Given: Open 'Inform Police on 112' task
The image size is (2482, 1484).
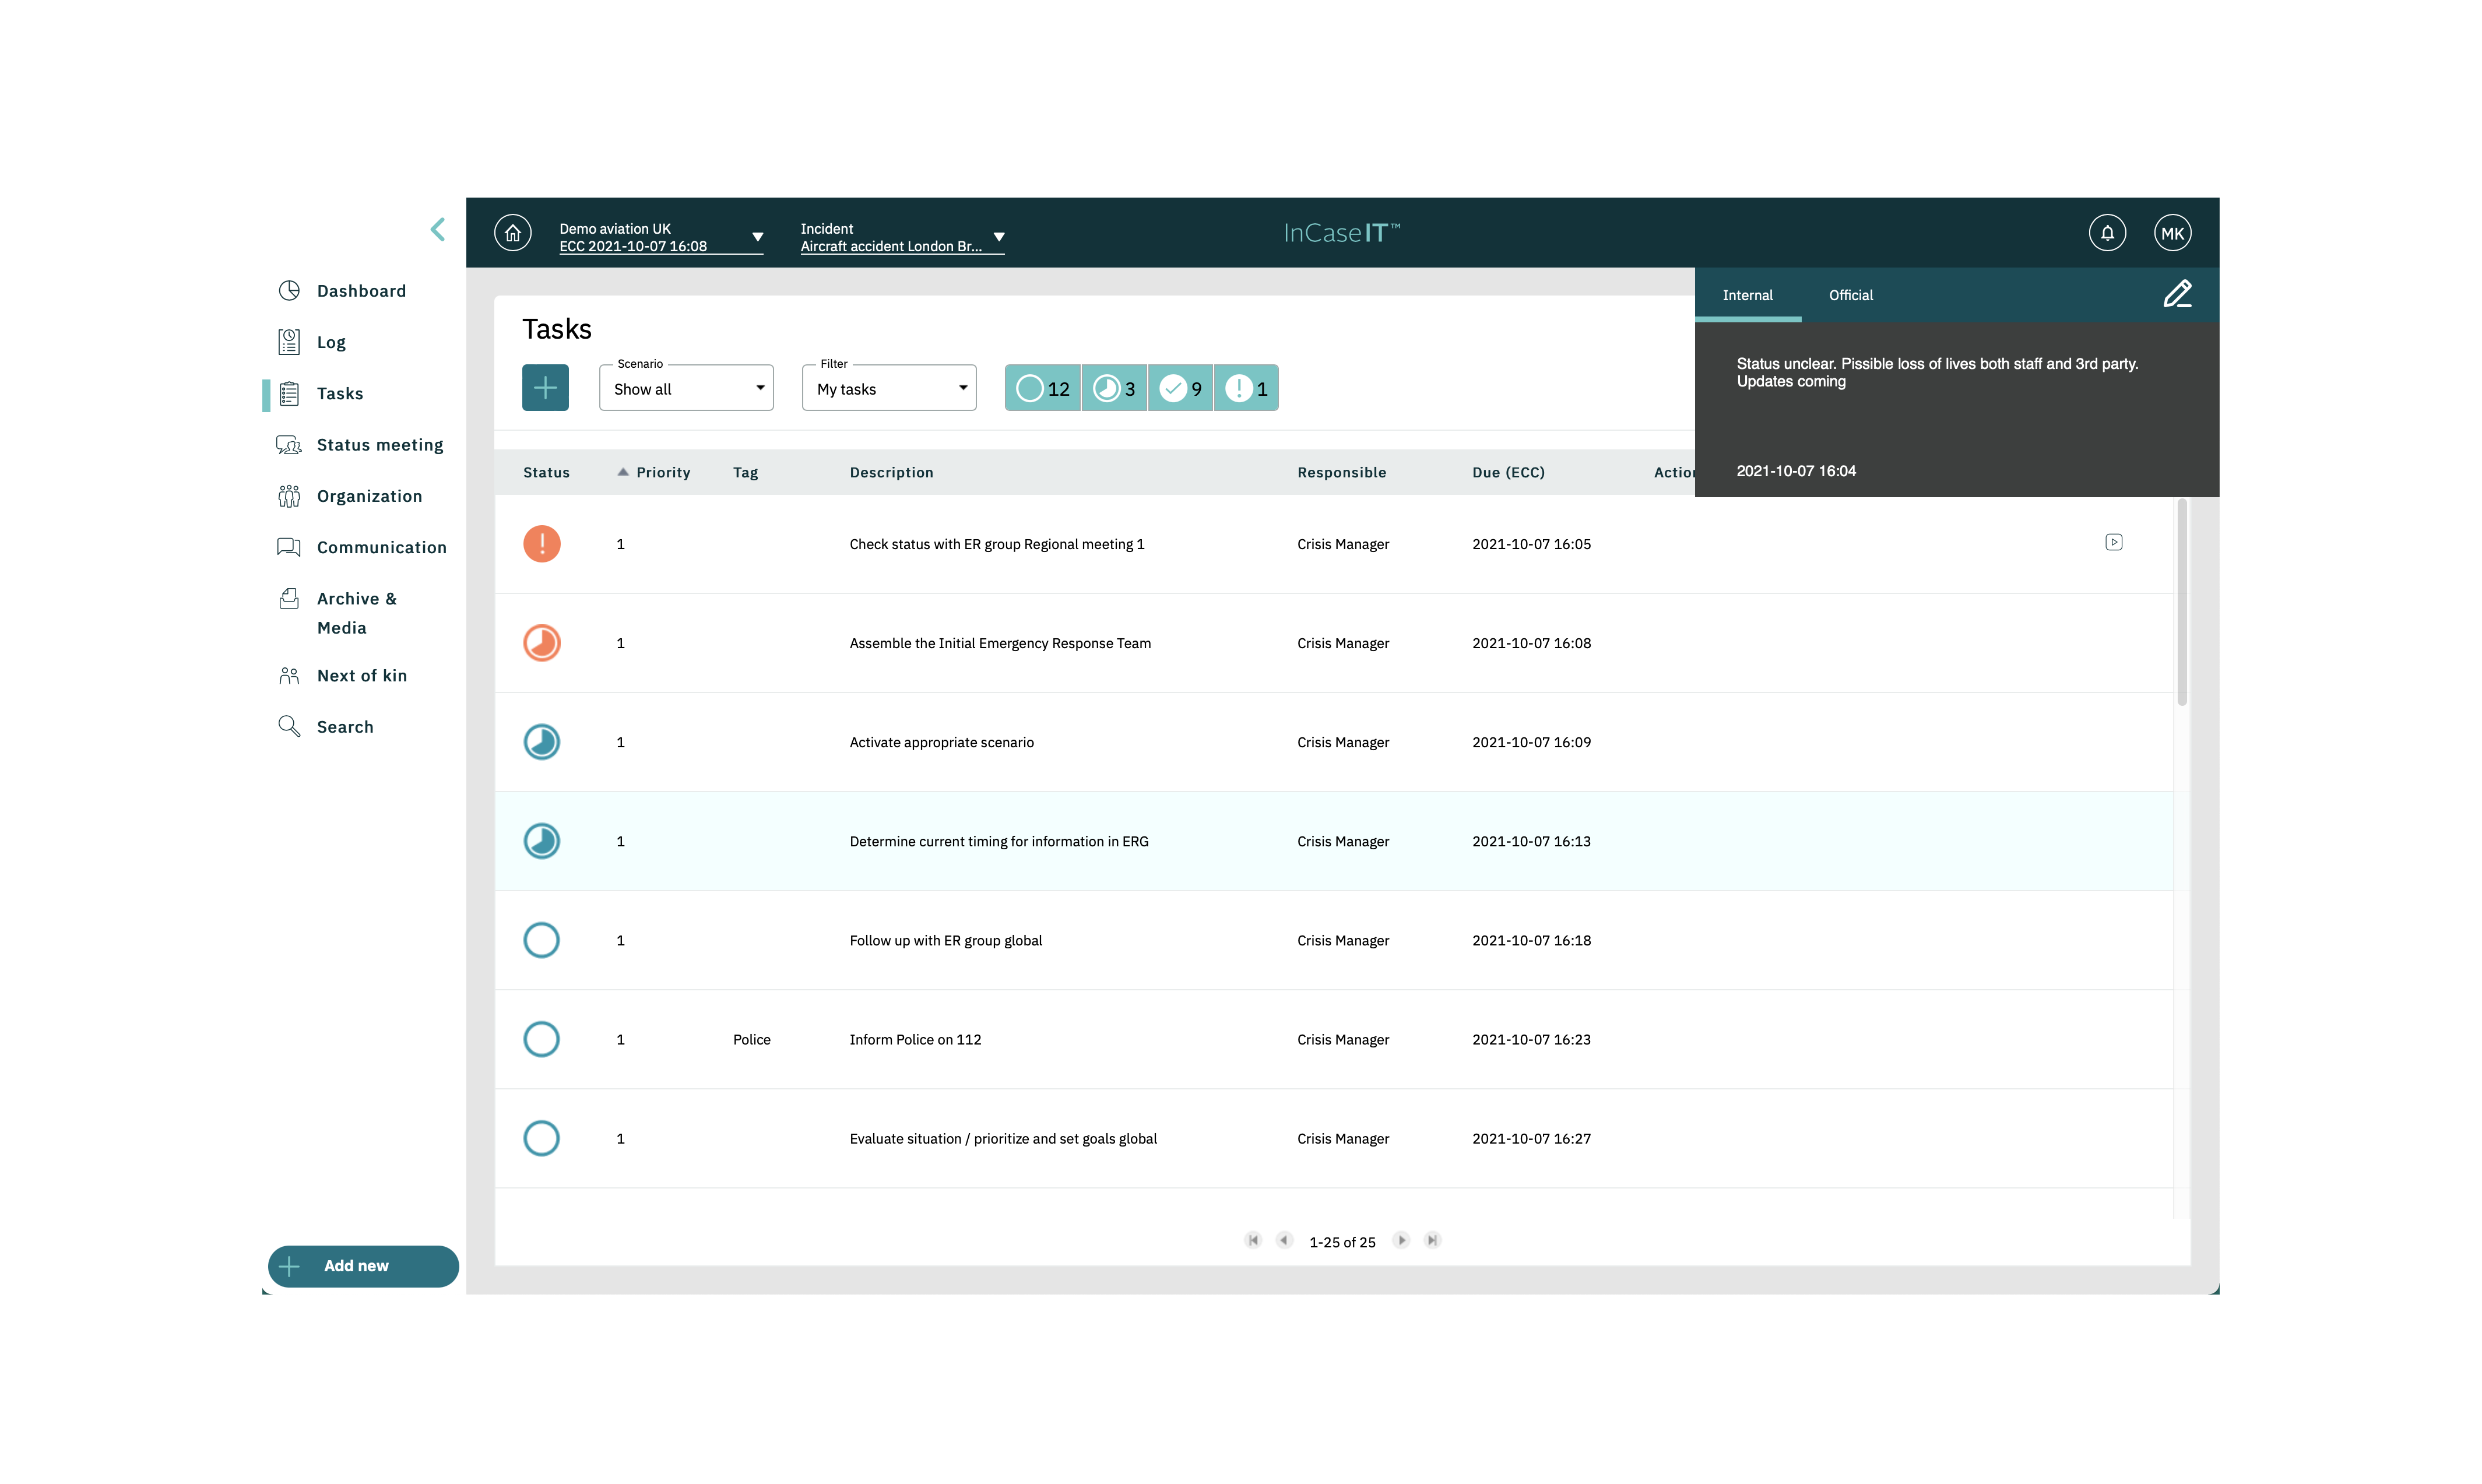Looking at the screenshot, I should pos(915,1039).
